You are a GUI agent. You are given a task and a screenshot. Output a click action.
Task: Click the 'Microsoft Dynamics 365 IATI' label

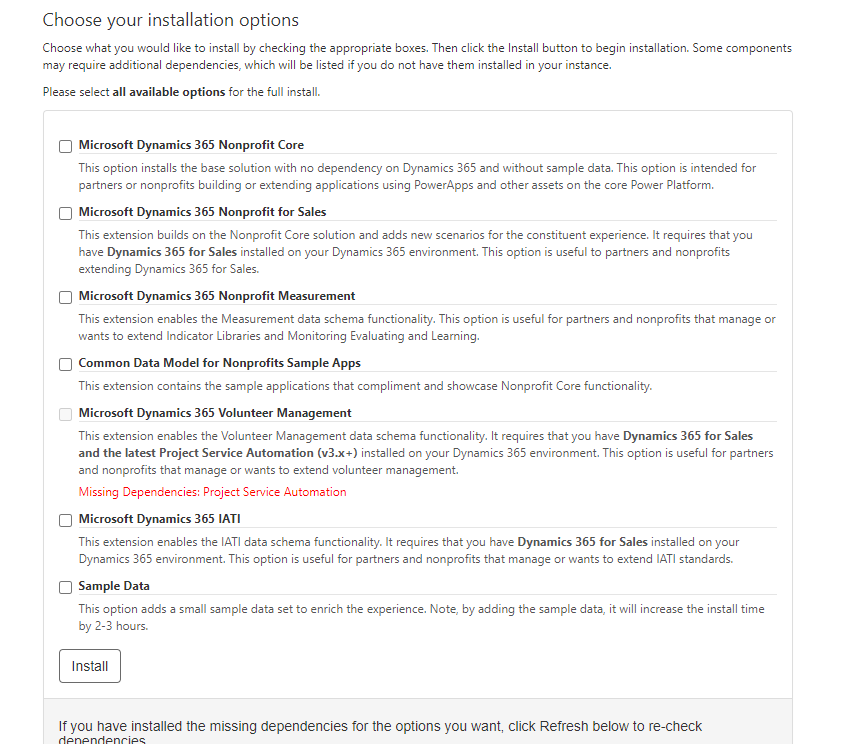[x=159, y=519]
